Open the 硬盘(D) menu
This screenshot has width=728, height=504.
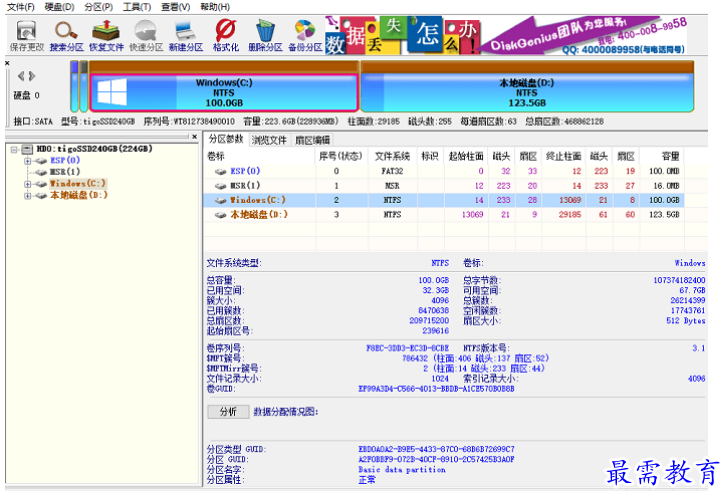(59, 7)
